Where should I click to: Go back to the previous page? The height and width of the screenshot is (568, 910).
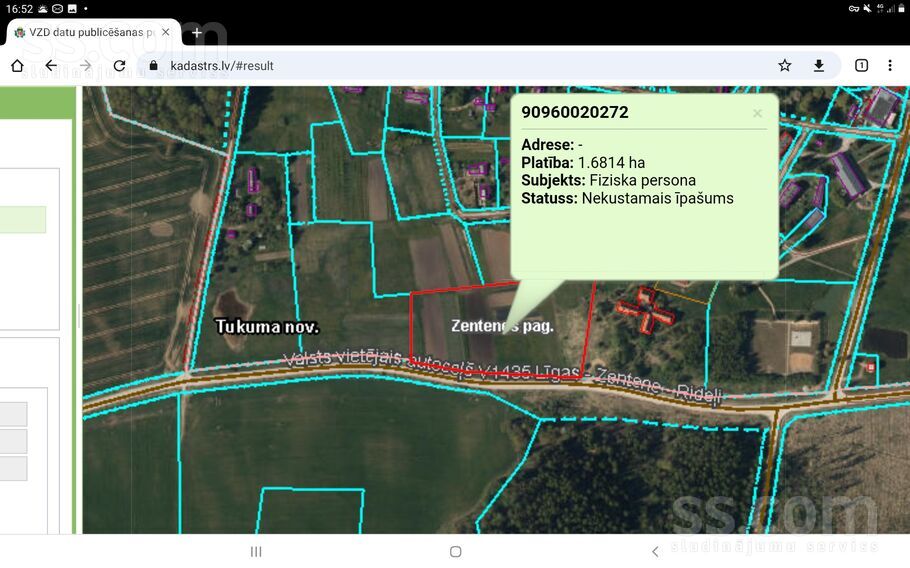point(51,66)
